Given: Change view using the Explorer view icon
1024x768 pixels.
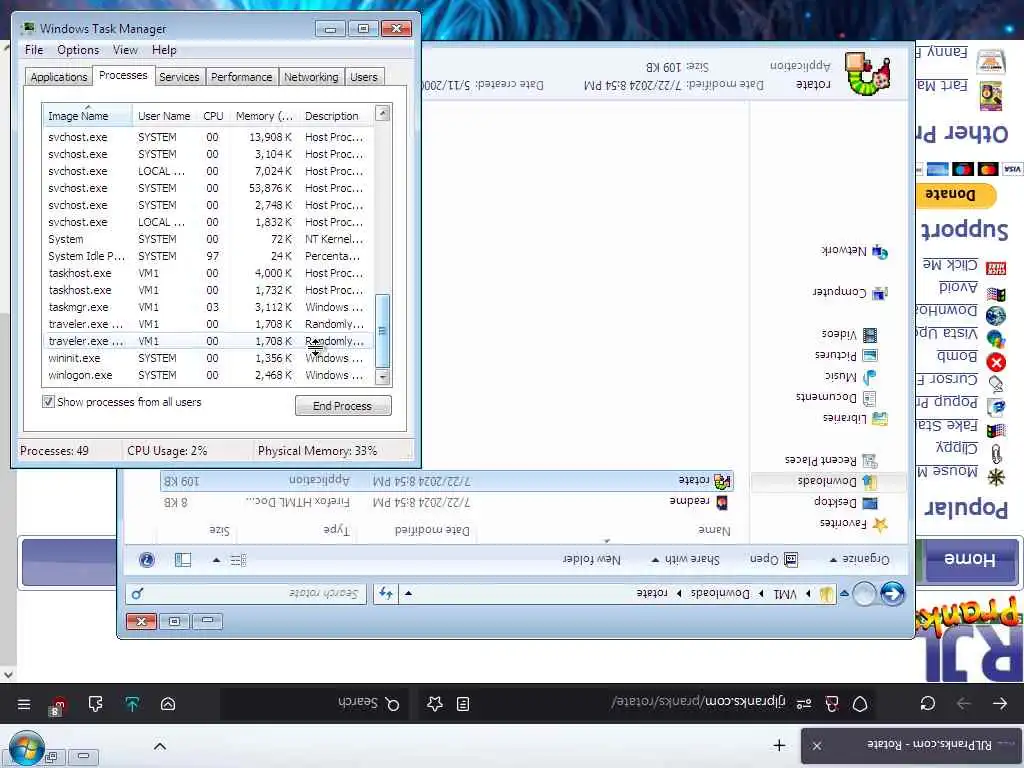Looking at the screenshot, I should pyautogui.click(x=238, y=560).
